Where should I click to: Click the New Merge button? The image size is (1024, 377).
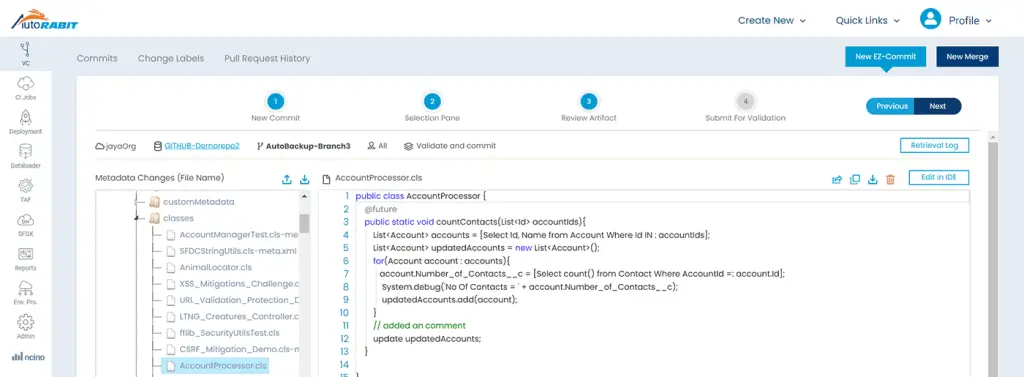[x=967, y=56]
